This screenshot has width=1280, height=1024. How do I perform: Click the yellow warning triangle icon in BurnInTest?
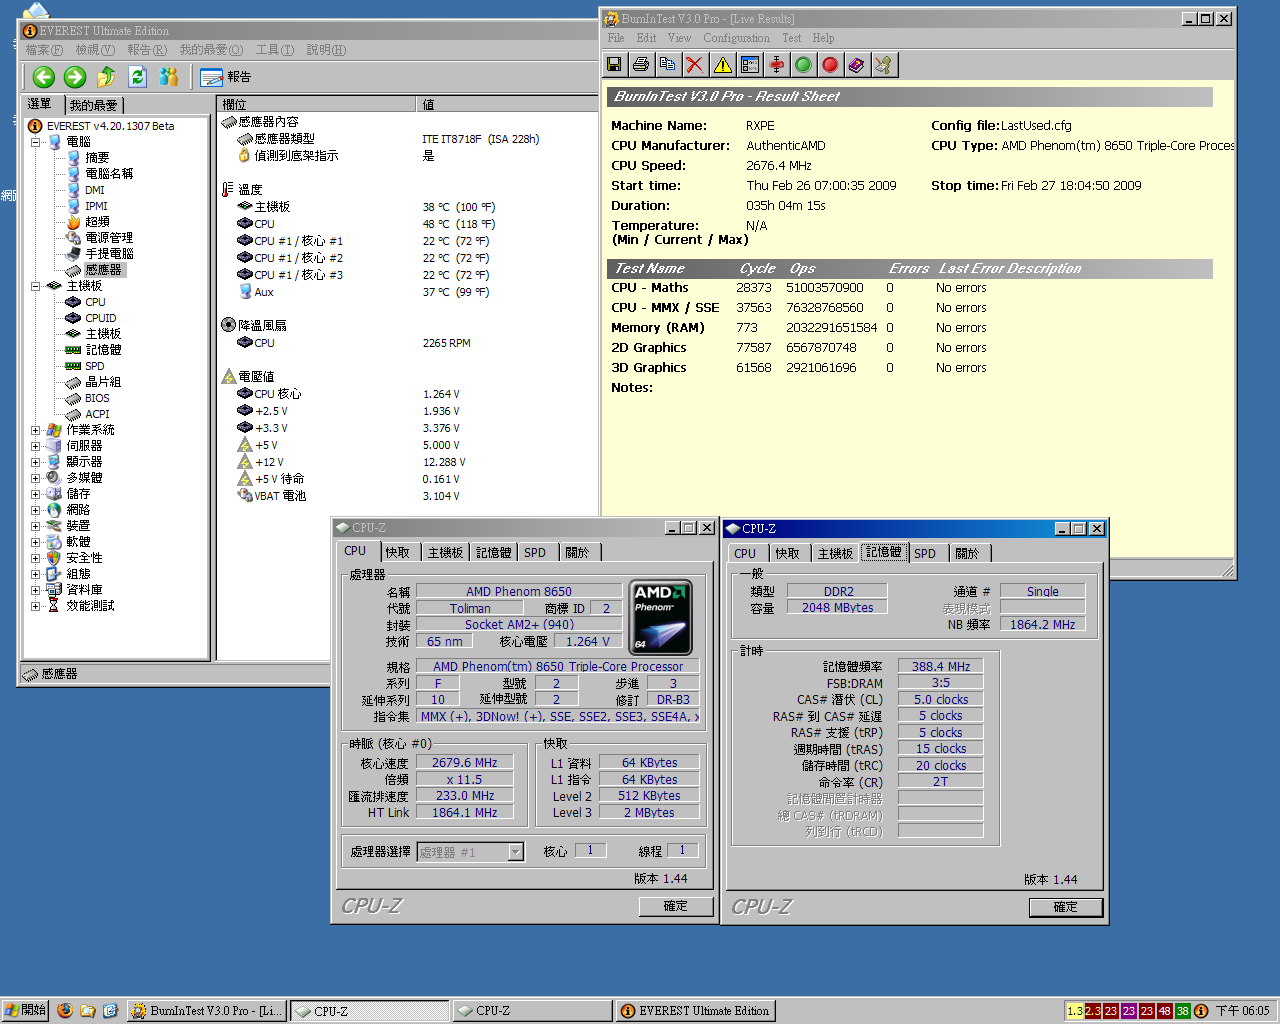pyautogui.click(x=722, y=65)
